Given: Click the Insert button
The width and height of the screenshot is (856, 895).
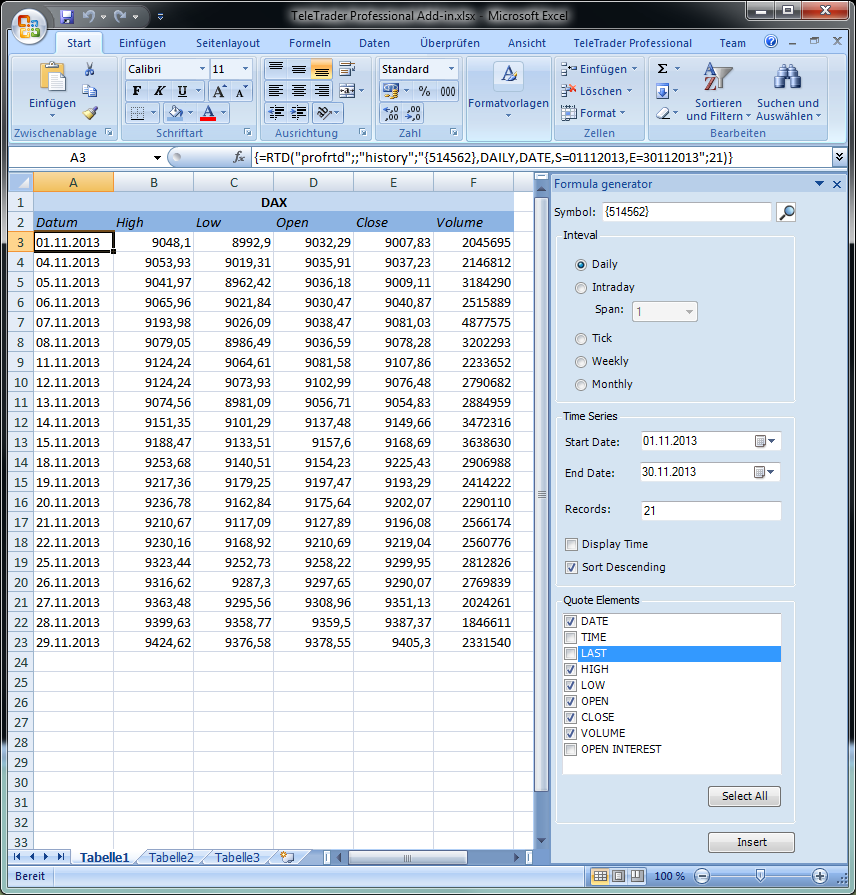Looking at the screenshot, I should coord(751,842).
